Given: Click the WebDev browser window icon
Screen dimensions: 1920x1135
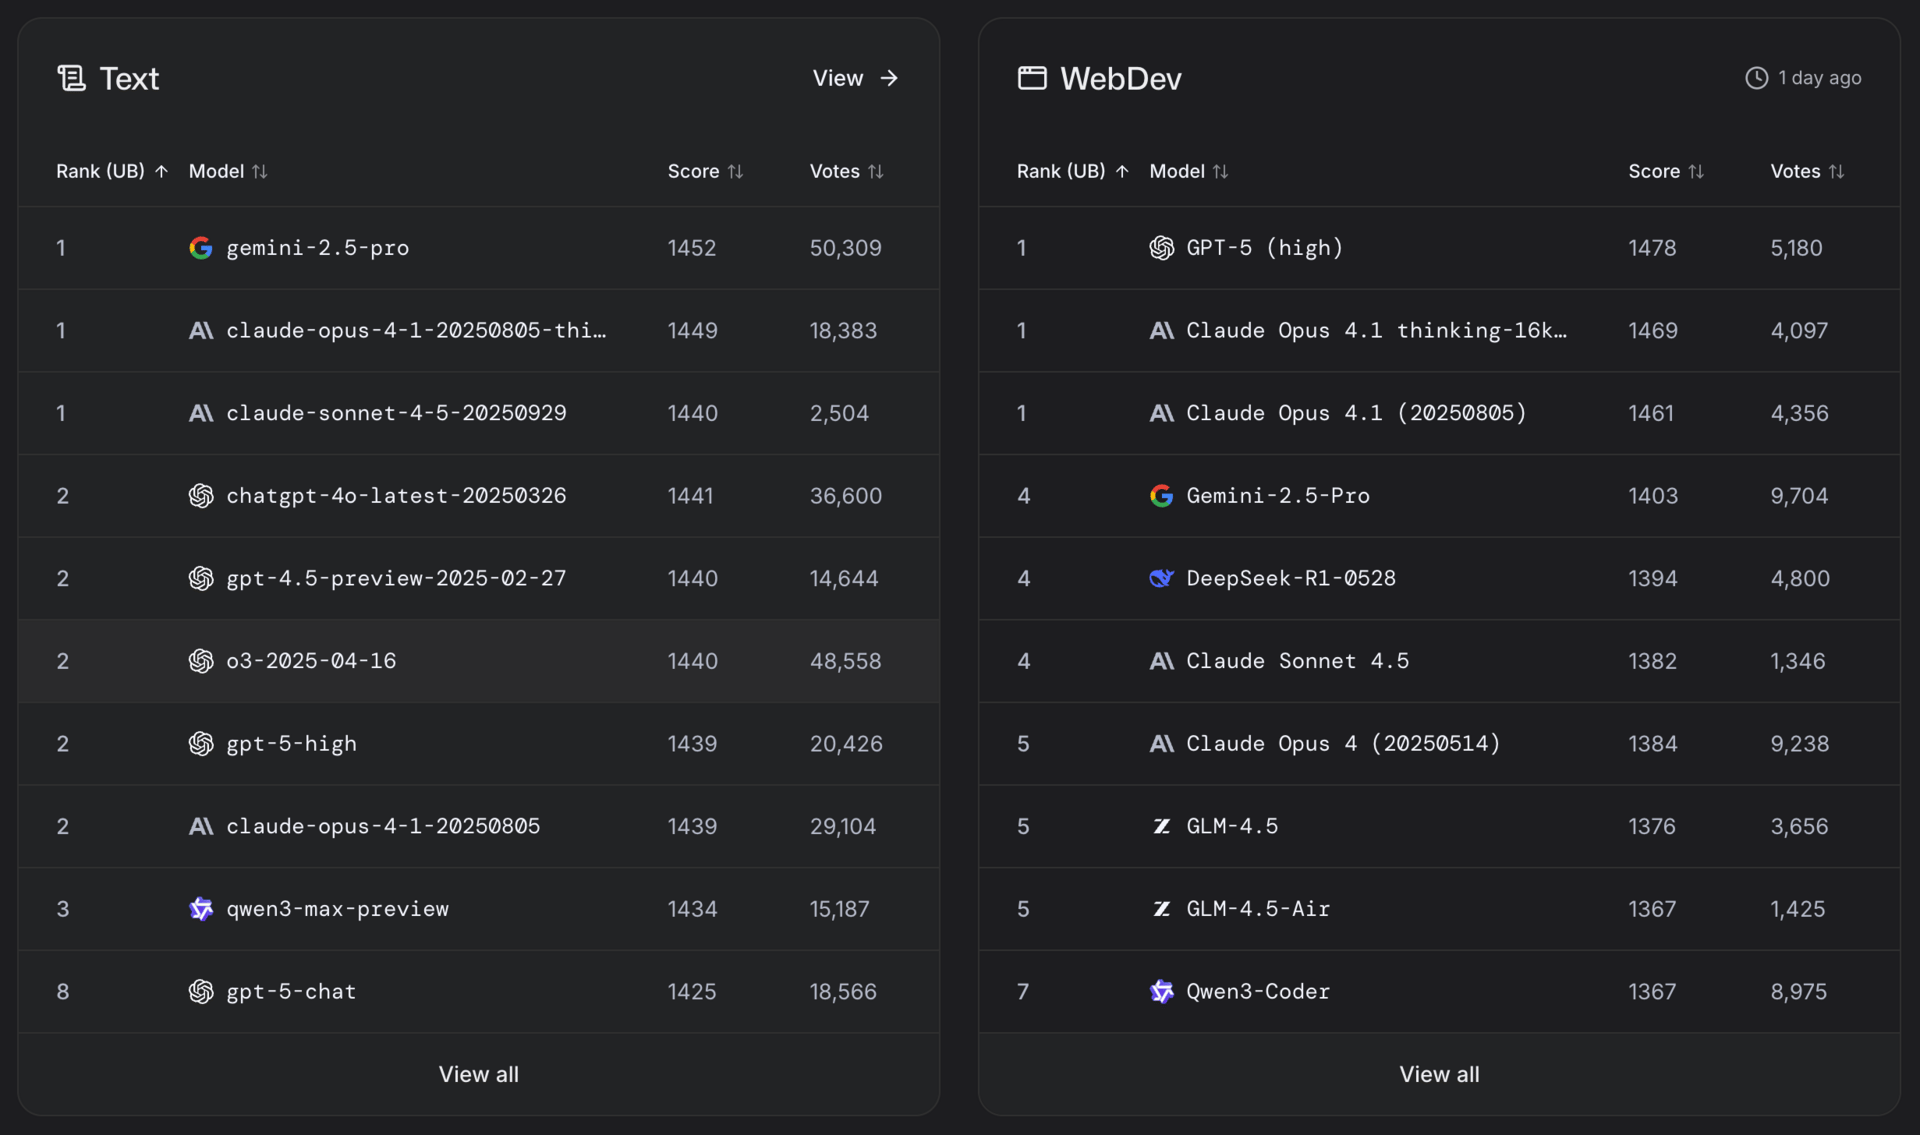Looking at the screenshot, I should tap(1032, 78).
